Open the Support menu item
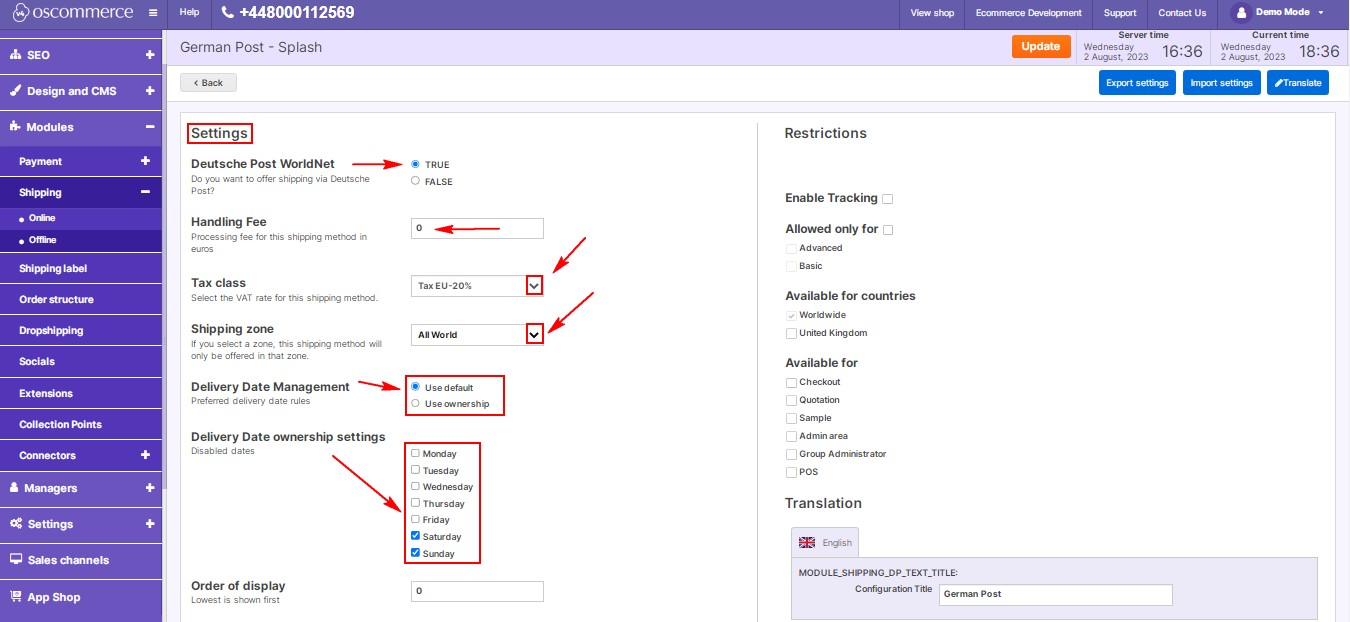Viewport: 1350px width, 622px height. (x=1120, y=13)
